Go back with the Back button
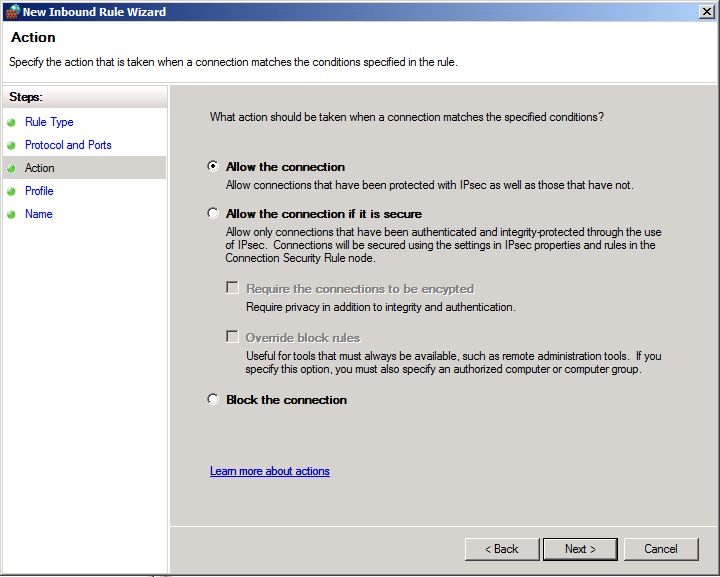The image size is (720, 577). coord(502,549)
